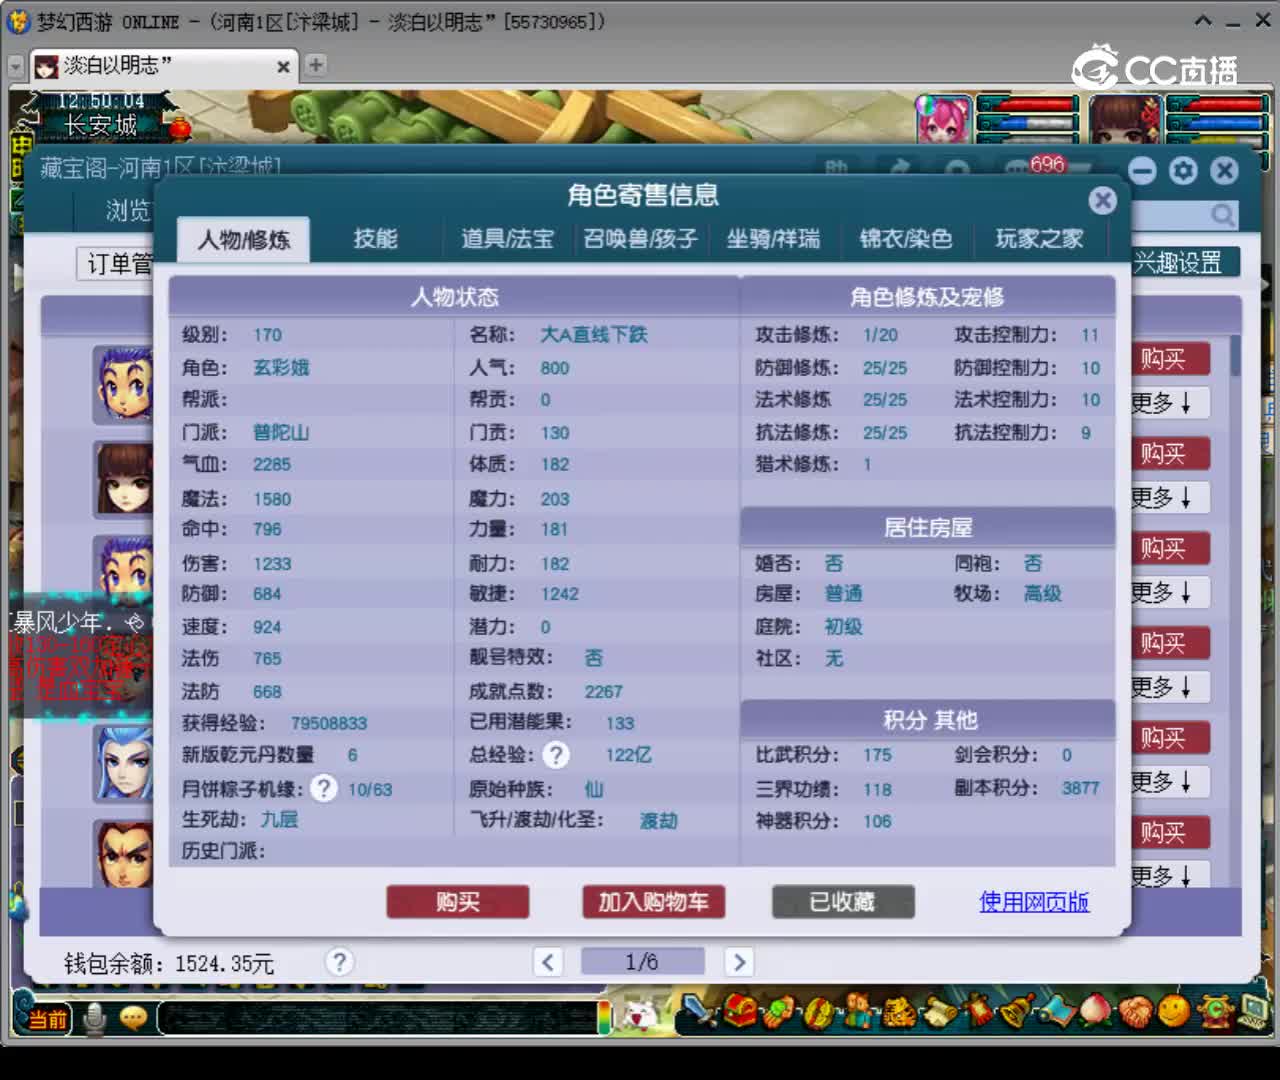Click the 当前 chat channel button
Image resolution: width=1280 pixels, height=1080 pixels.
[45, 1018]
